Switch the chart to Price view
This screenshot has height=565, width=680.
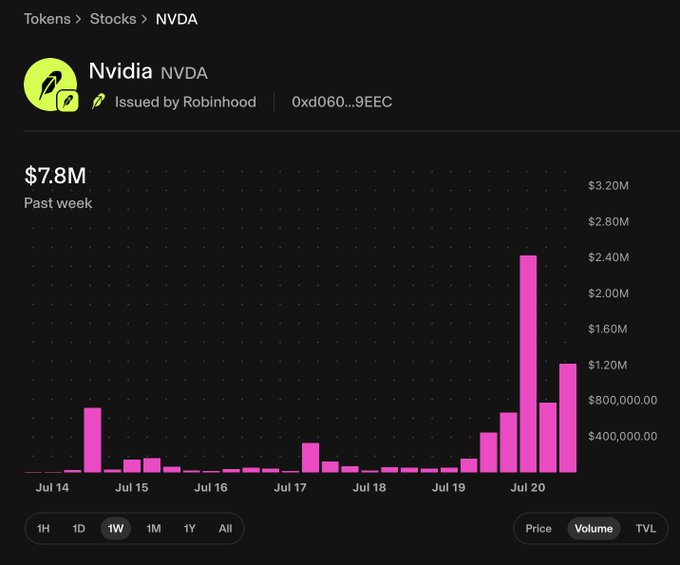[538, 529]
